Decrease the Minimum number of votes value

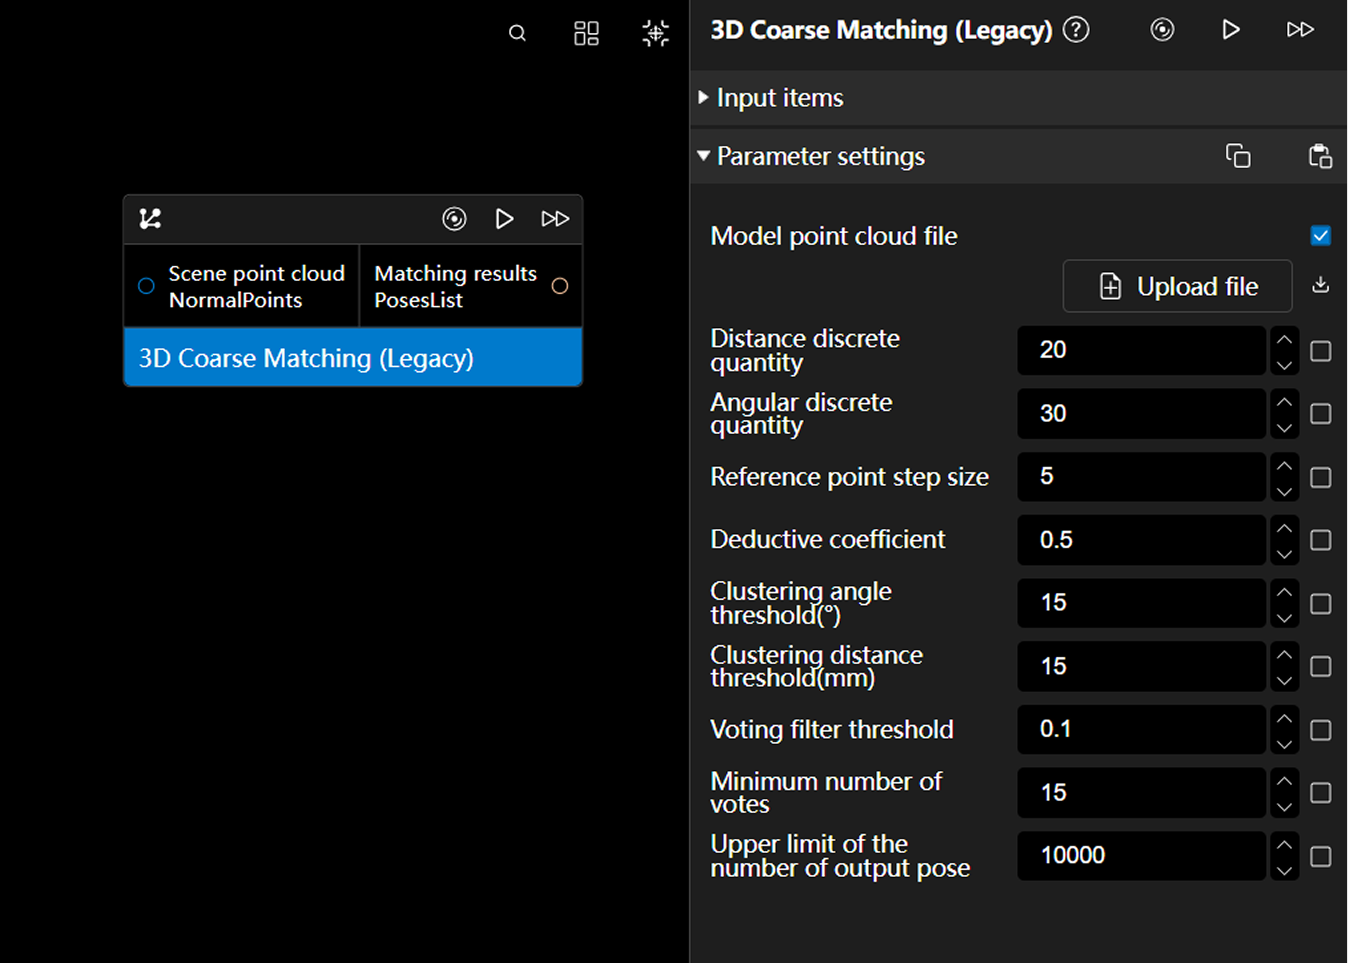click(x=1284, y=806)
